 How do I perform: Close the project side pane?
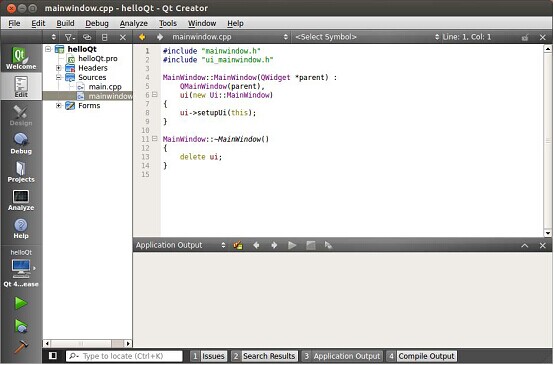123,37
